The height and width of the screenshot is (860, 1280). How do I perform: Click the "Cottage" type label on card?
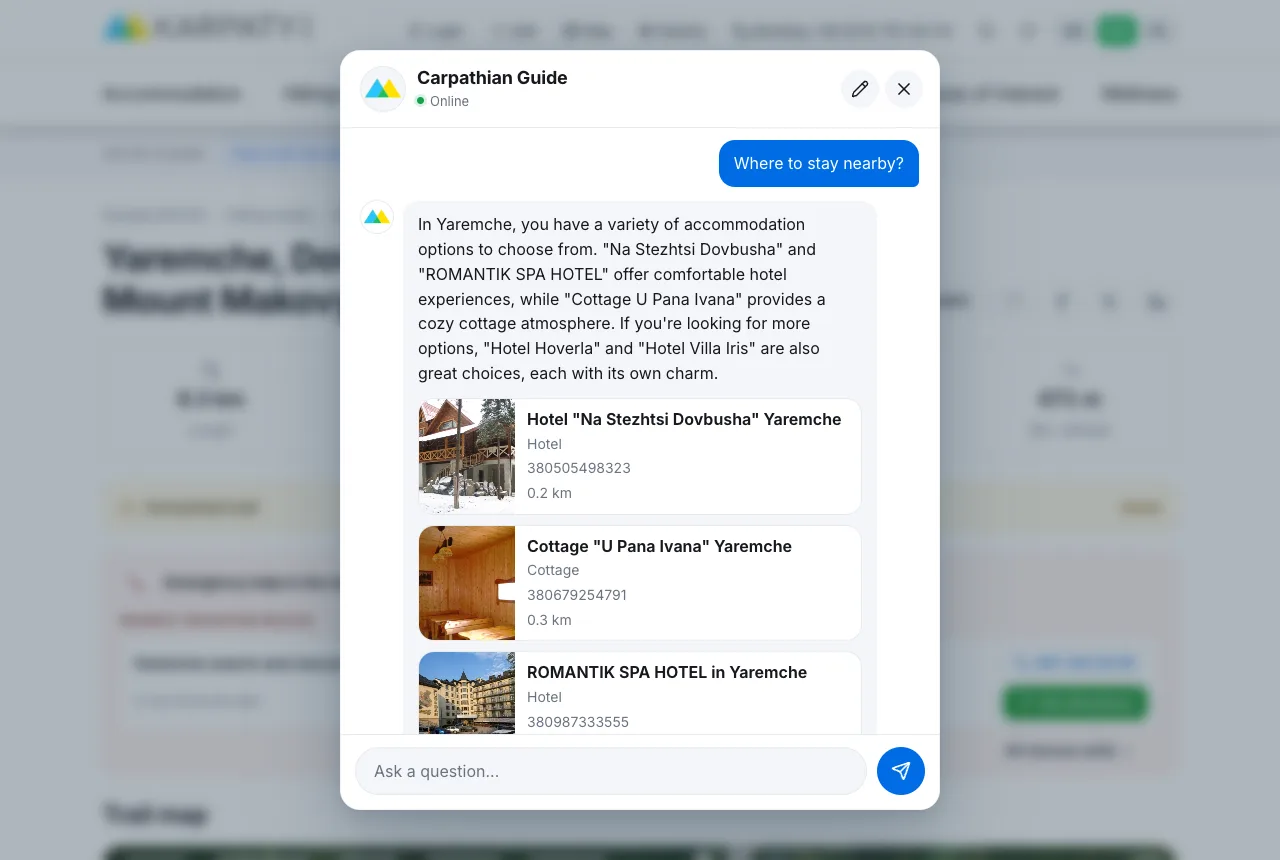(553, 570)
